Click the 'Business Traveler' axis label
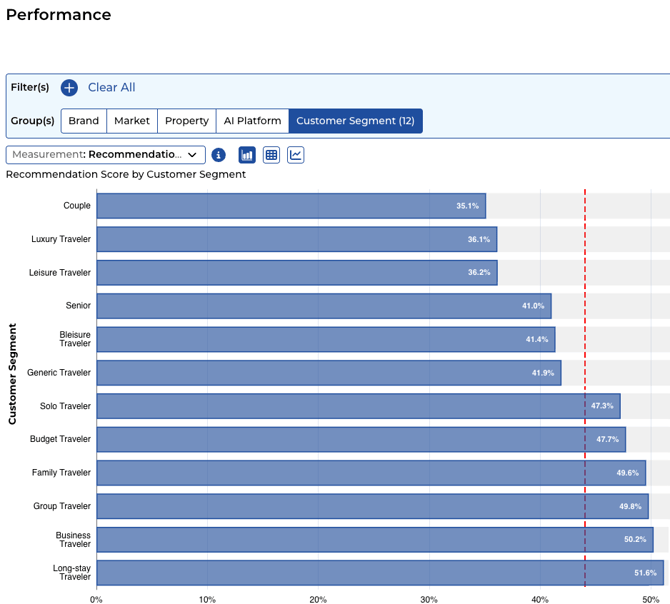Screen dimensions: 670x604 pyautogui.click(x=73, y=539)
